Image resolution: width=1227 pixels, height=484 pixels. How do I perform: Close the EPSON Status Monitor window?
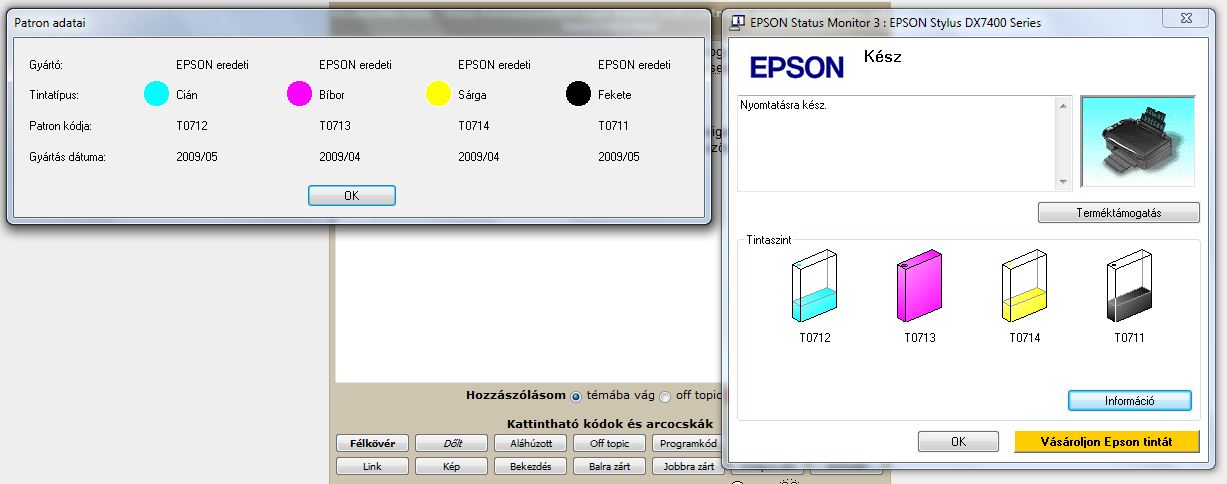pos(1186,19)
